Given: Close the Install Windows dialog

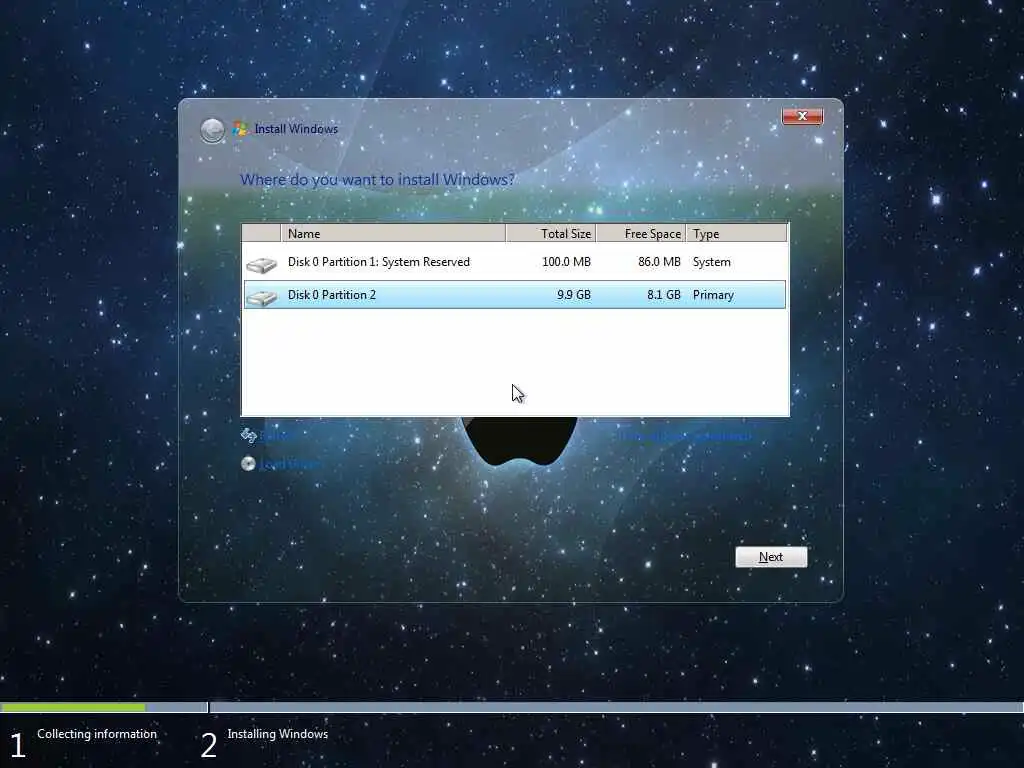Looking at the screenshot, I should point(802,116).
